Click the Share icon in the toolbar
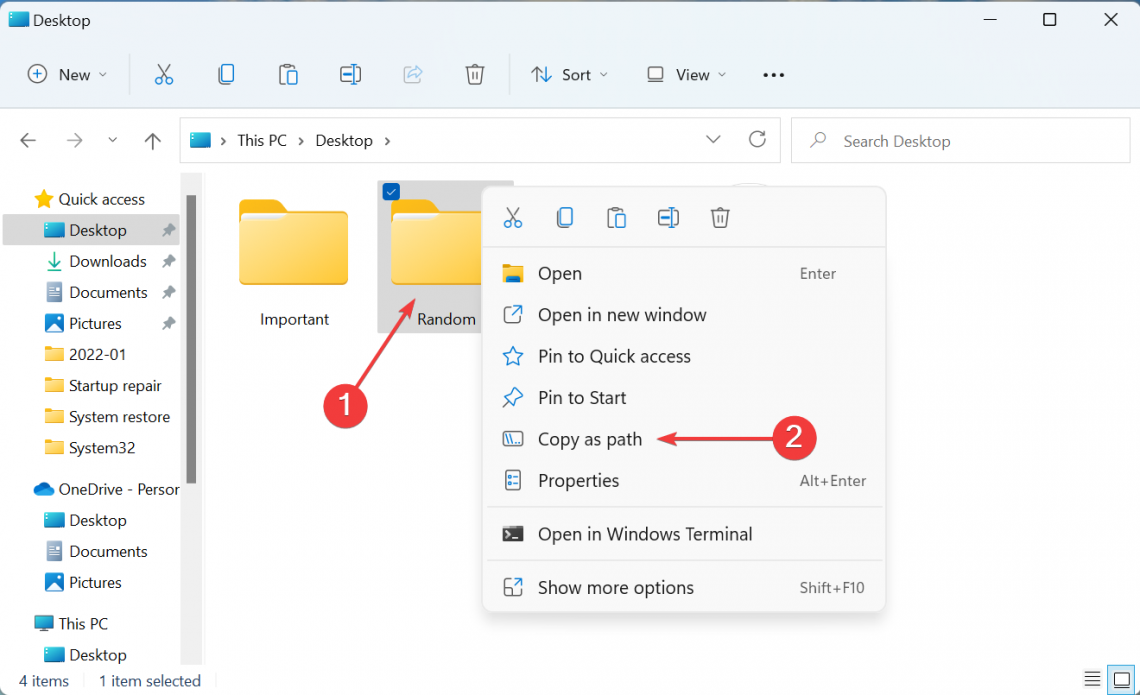 [x=413, y=74]
